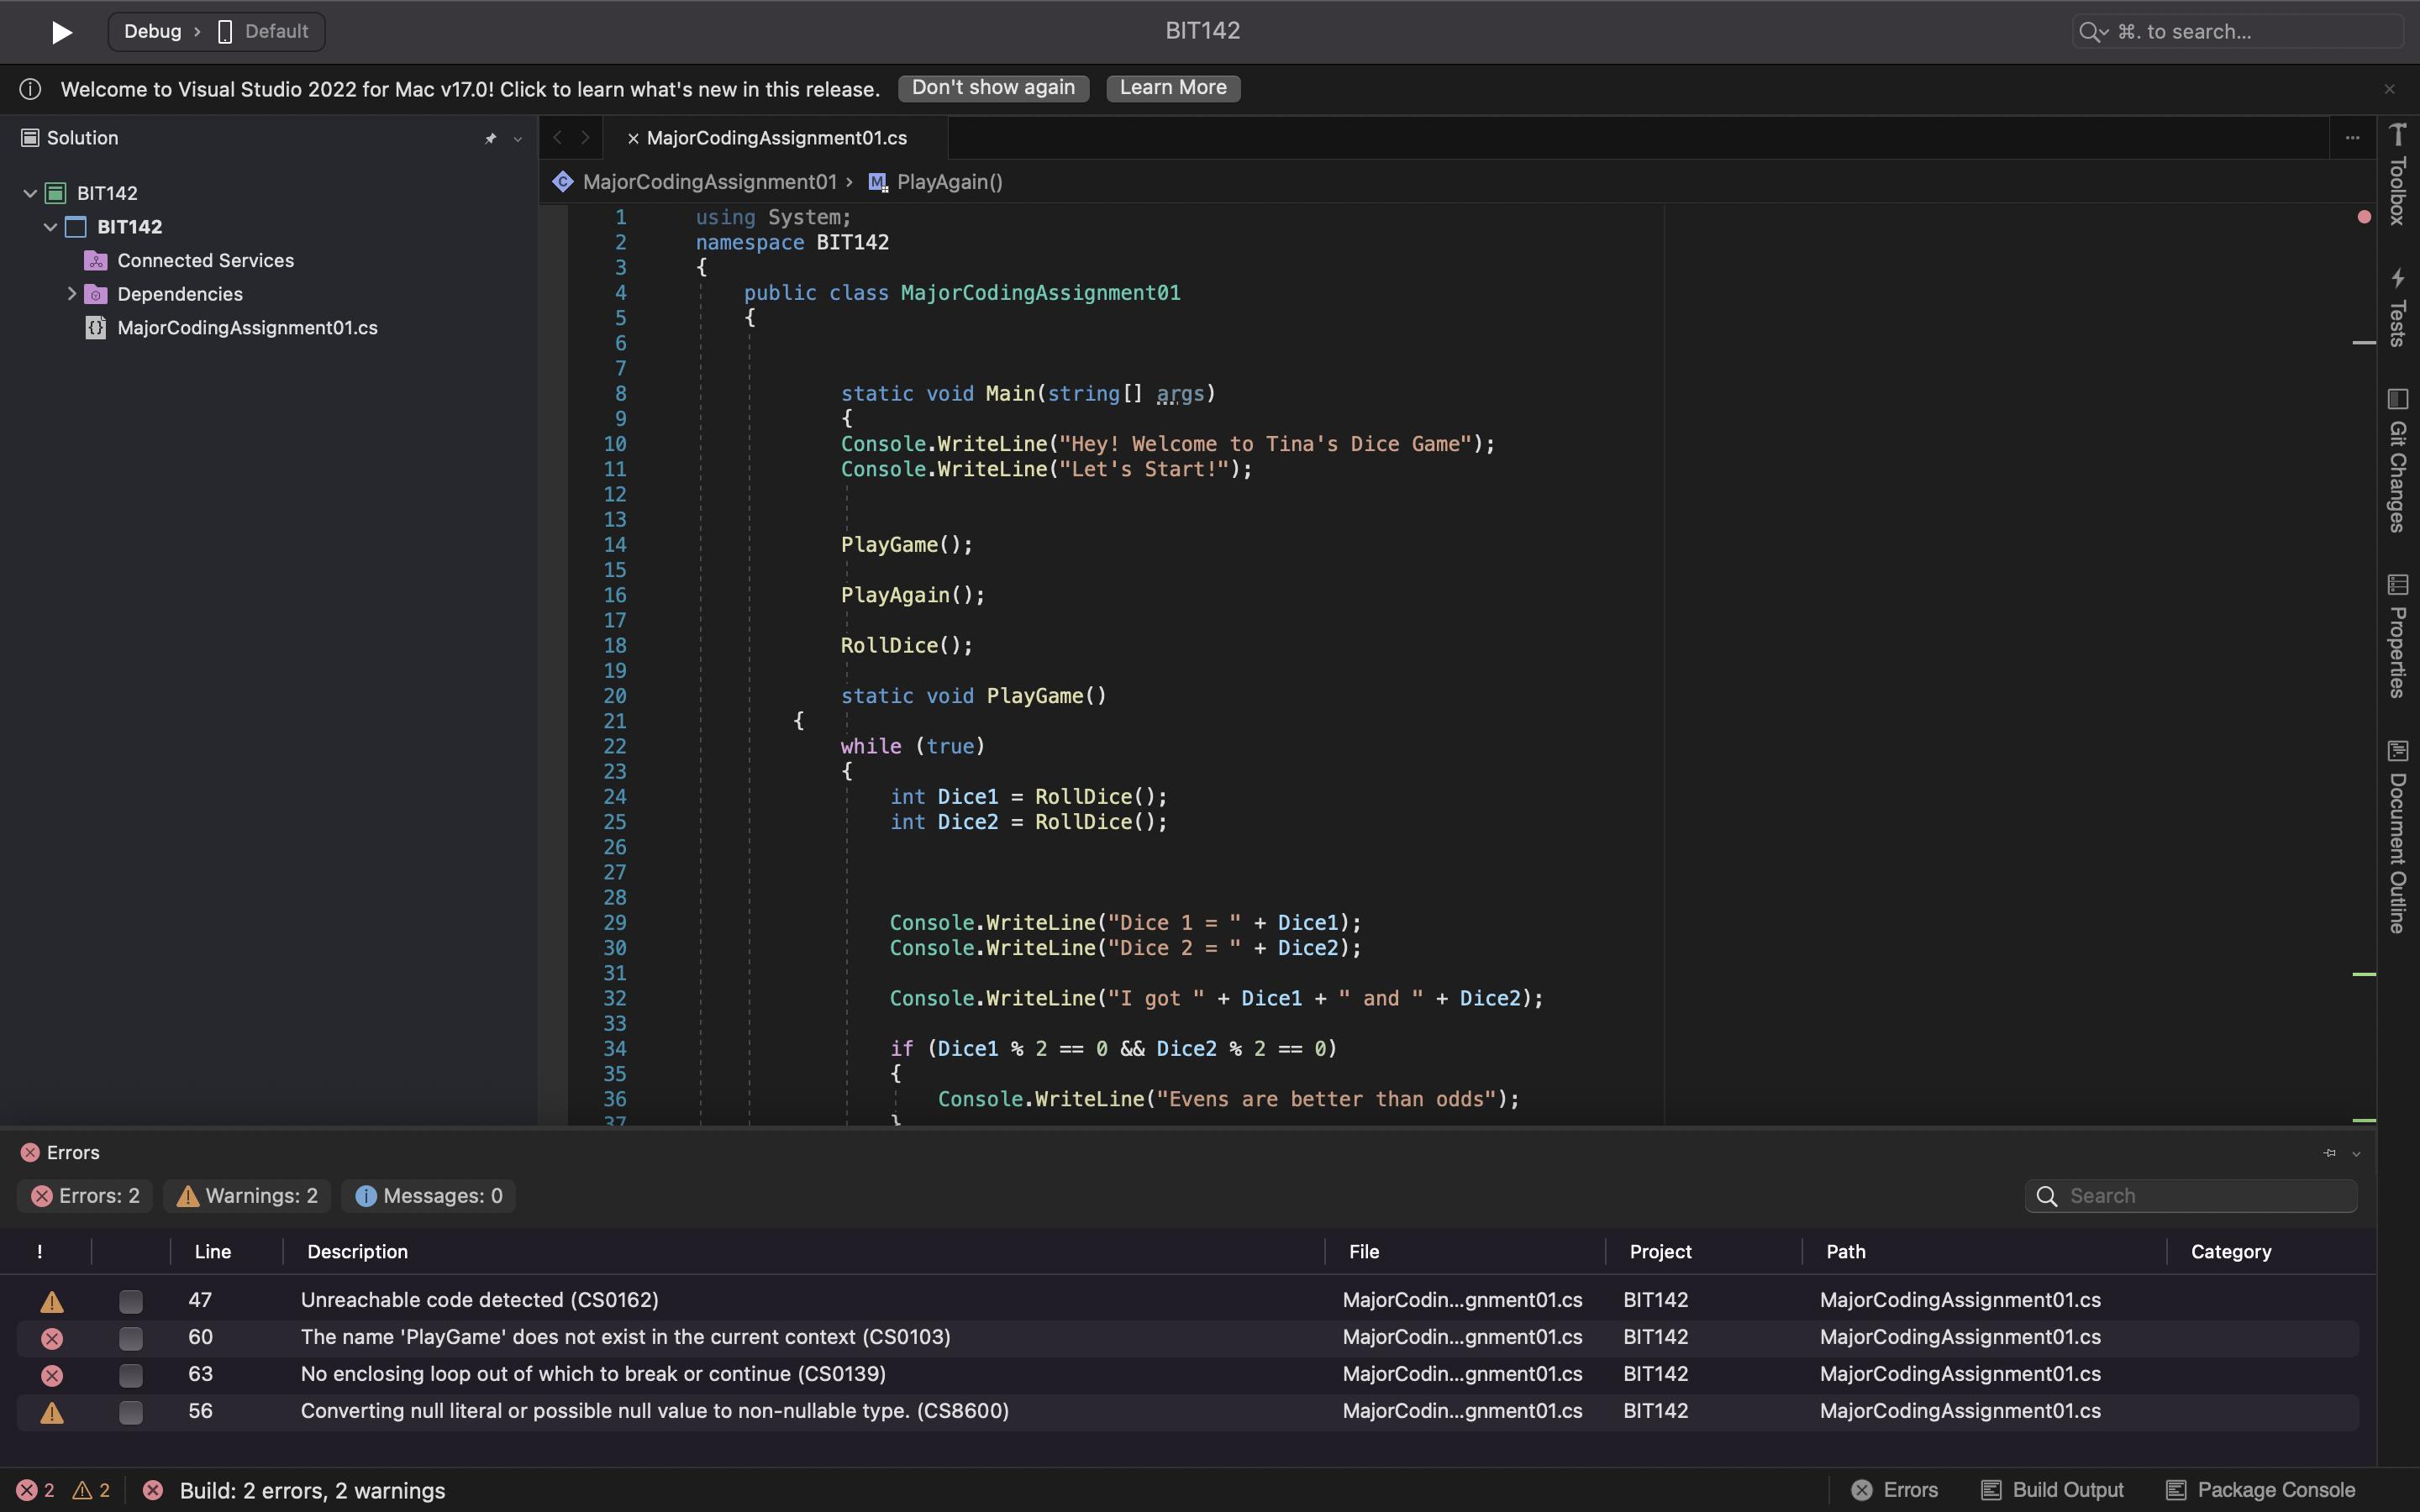Click error icon for PlayGame row
This screenshot has height=1512, width=2420.
[x=52, y=1338]
